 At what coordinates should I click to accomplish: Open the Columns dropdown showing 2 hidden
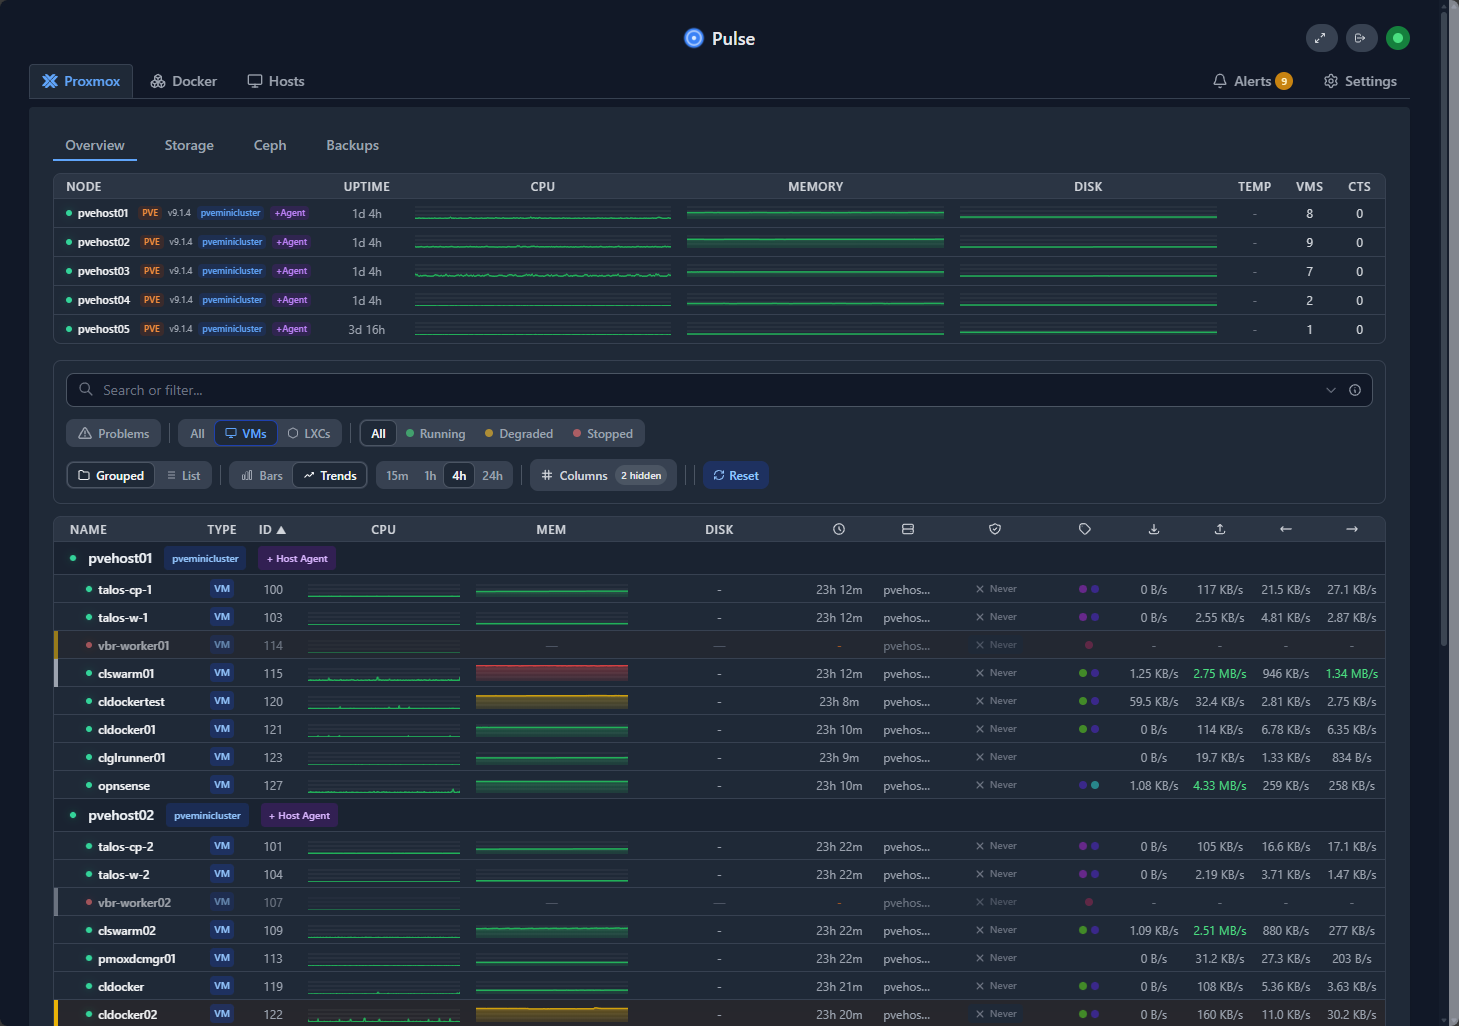click(602, 475)
